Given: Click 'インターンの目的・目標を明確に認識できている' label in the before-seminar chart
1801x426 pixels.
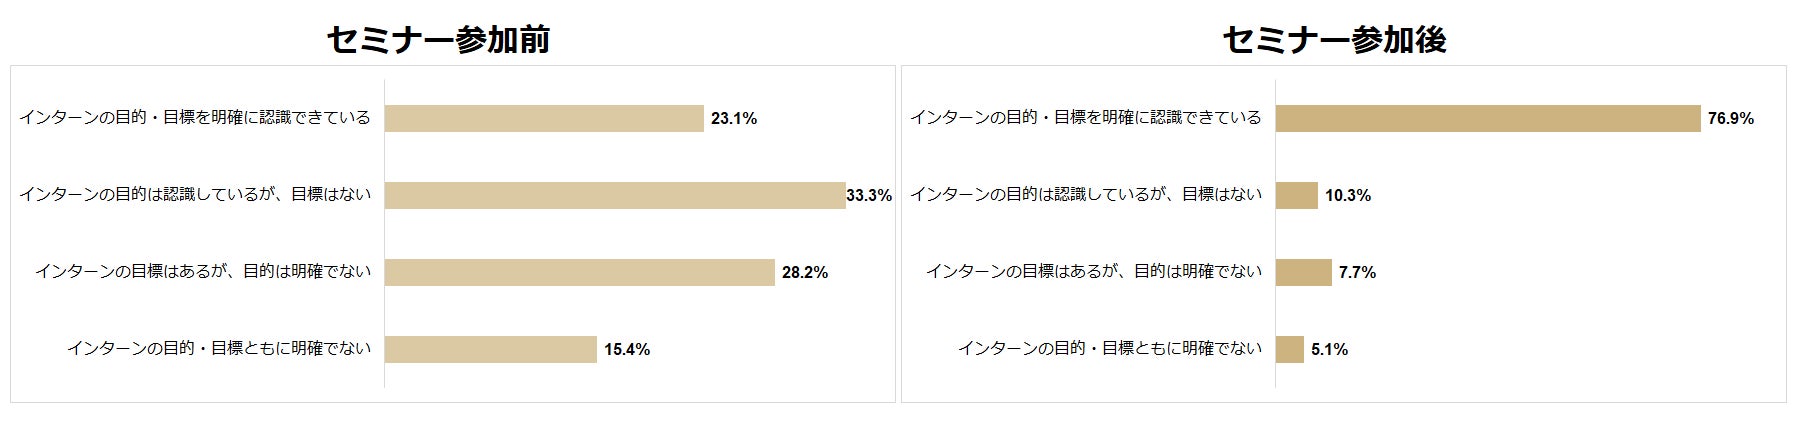Looking at the screenshot, I should point(195,118).
